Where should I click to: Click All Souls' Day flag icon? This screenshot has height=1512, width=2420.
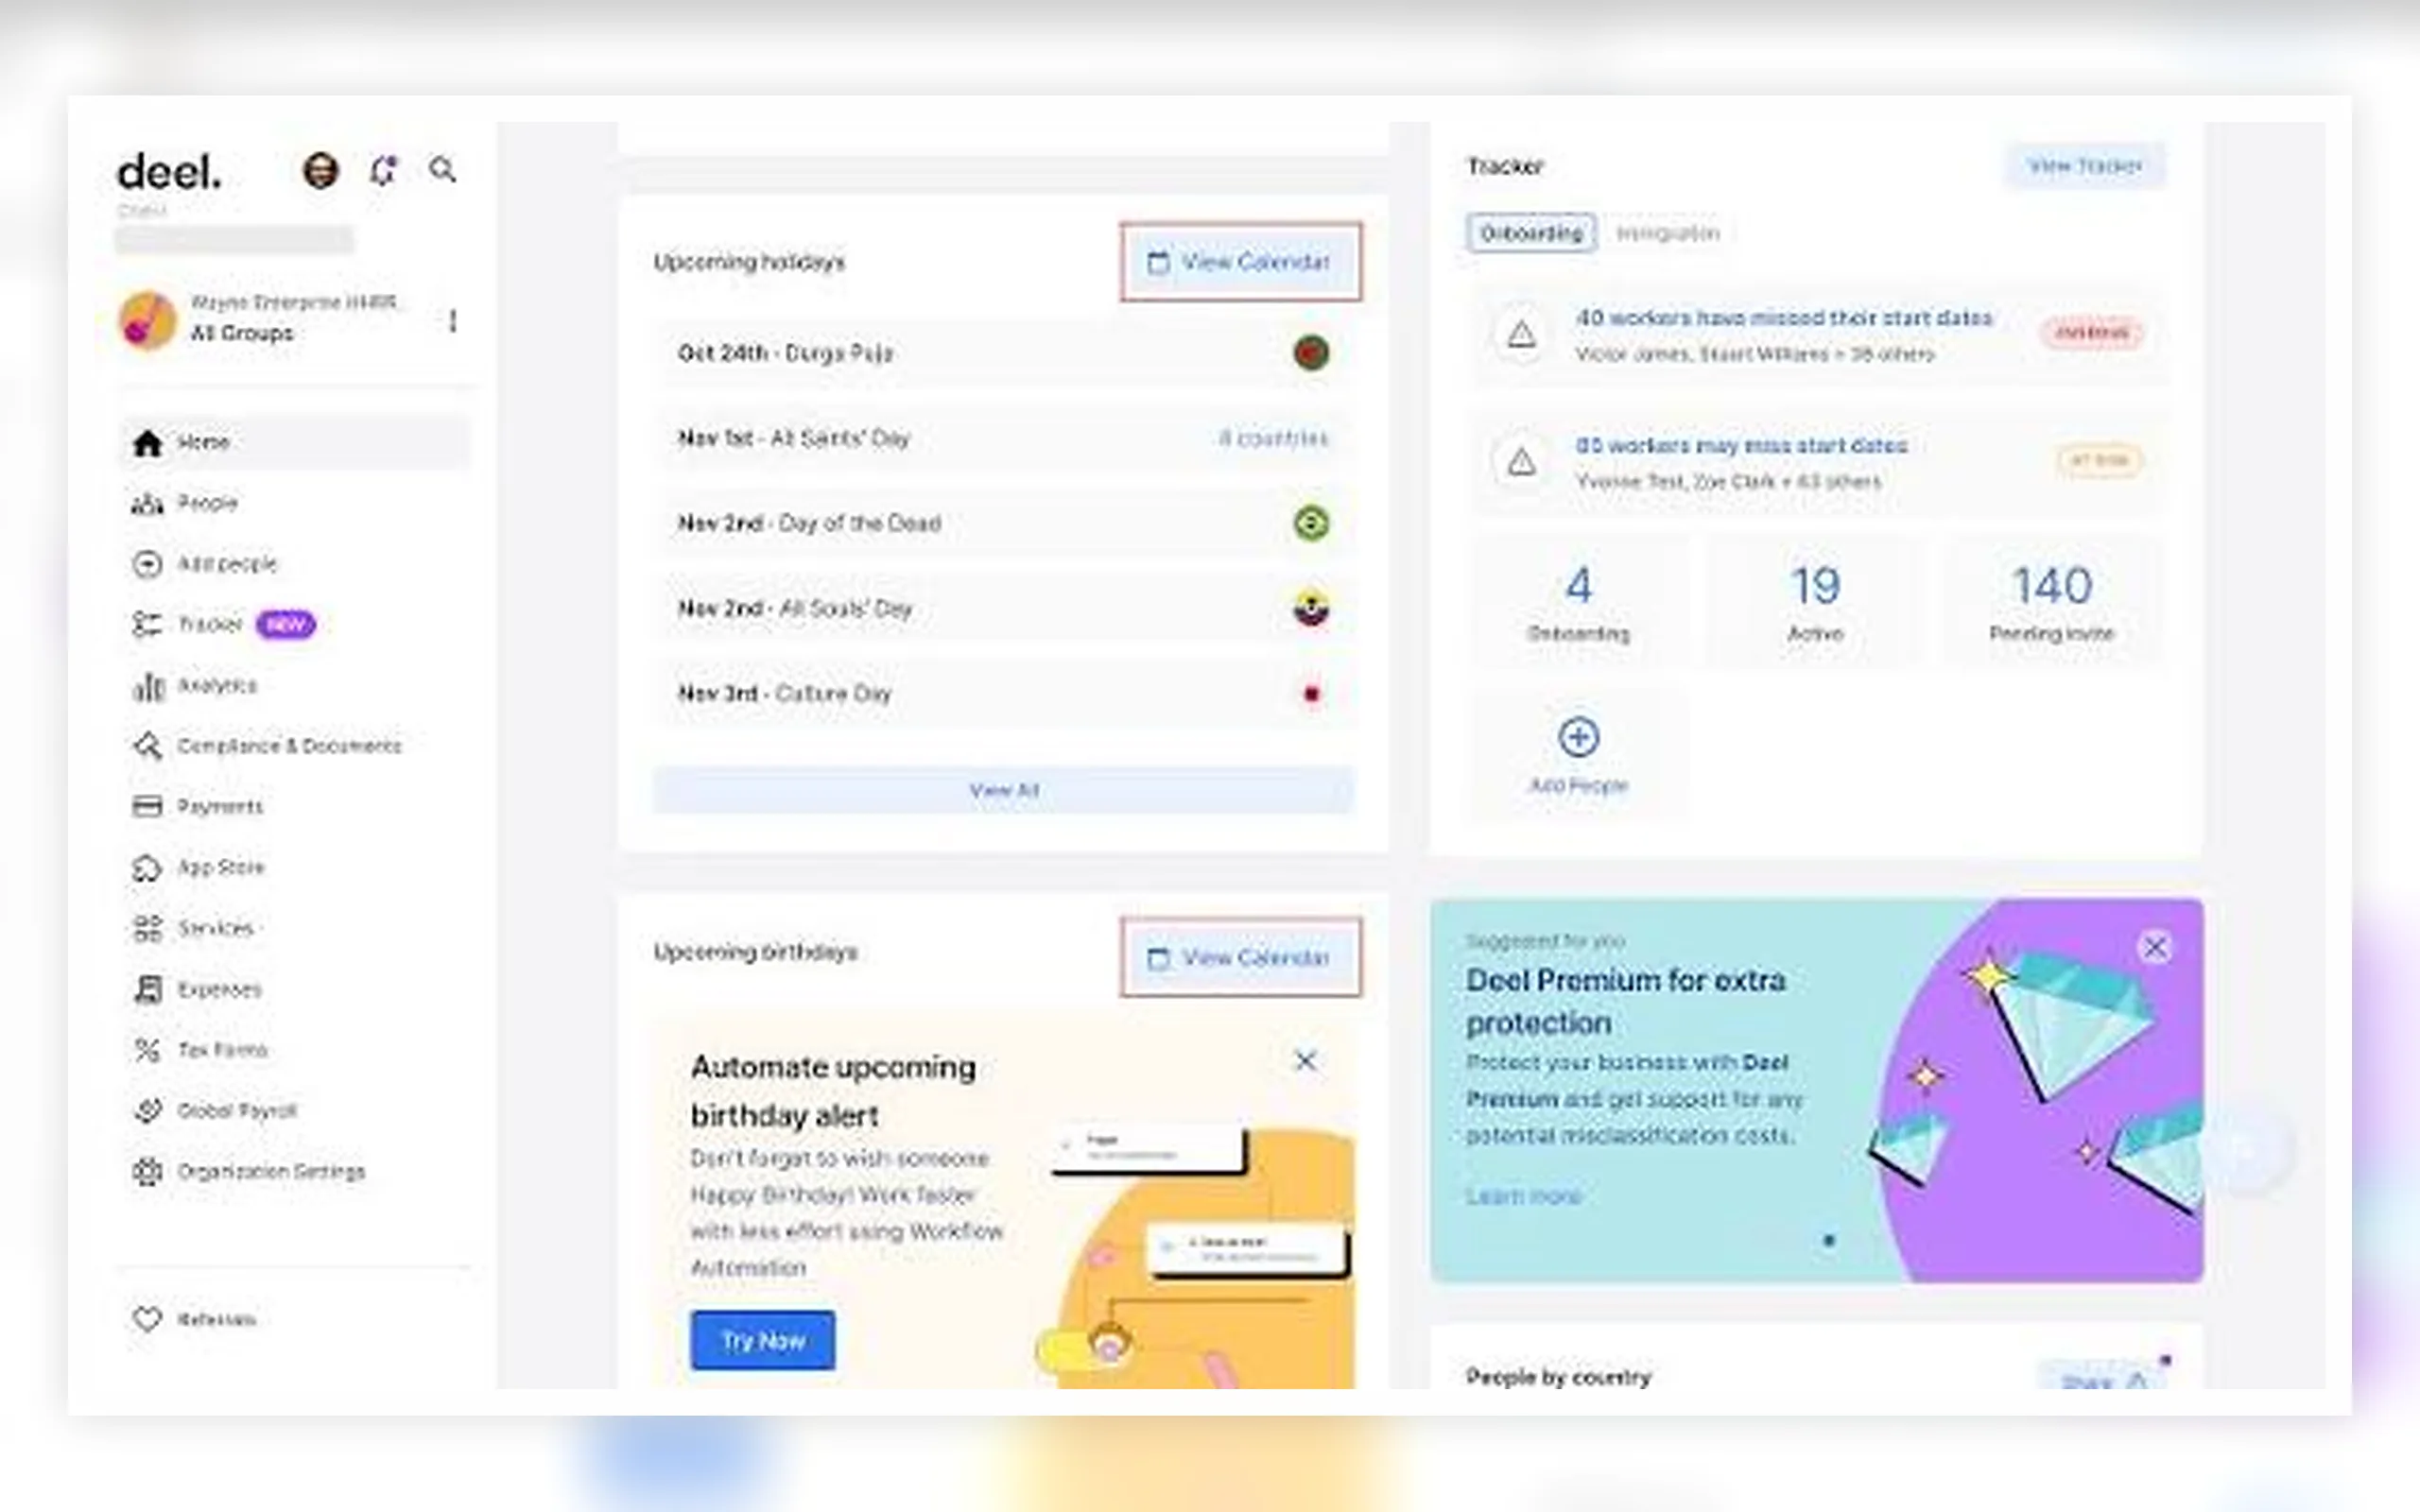tap(1311, 608)
